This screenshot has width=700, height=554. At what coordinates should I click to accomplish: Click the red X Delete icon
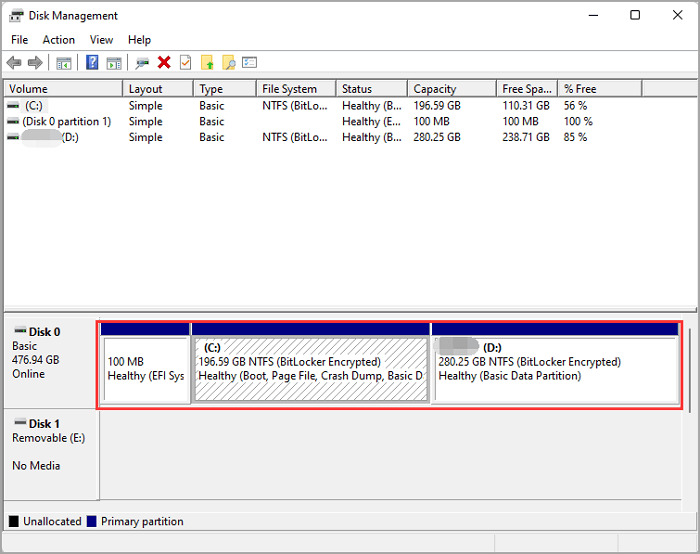coord(164,63)
